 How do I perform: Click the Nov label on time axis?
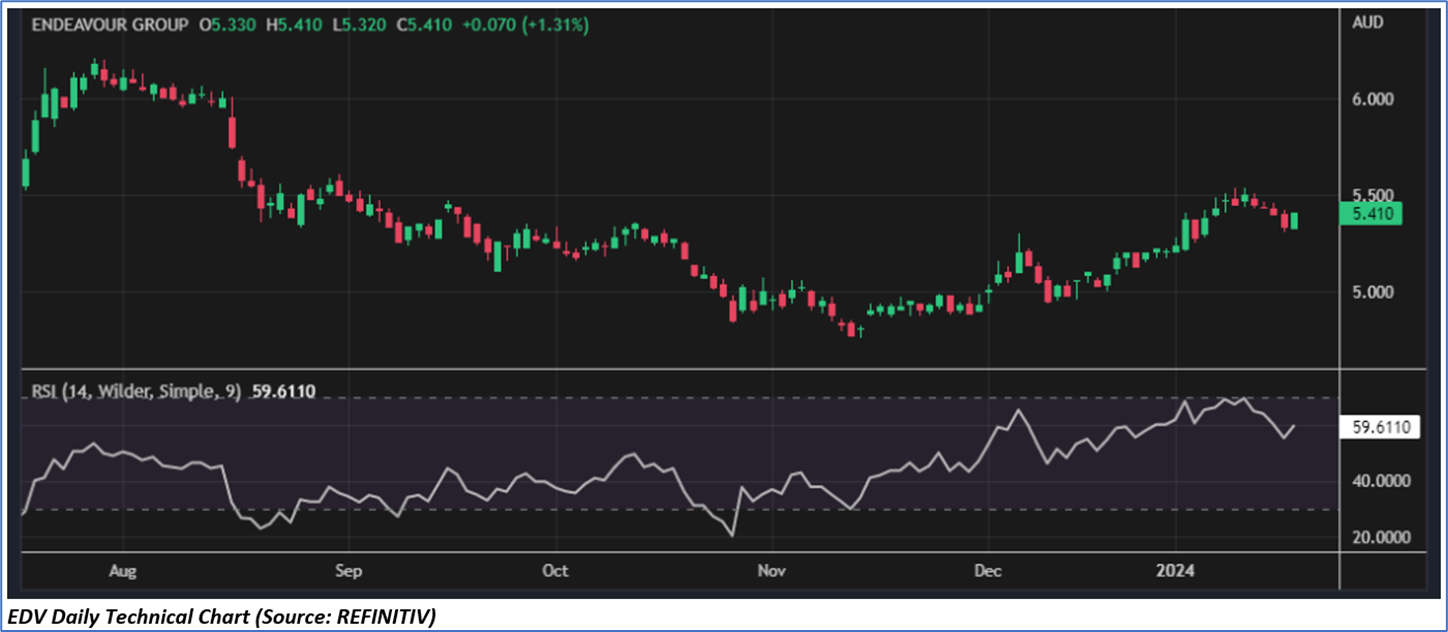[771, 570]
